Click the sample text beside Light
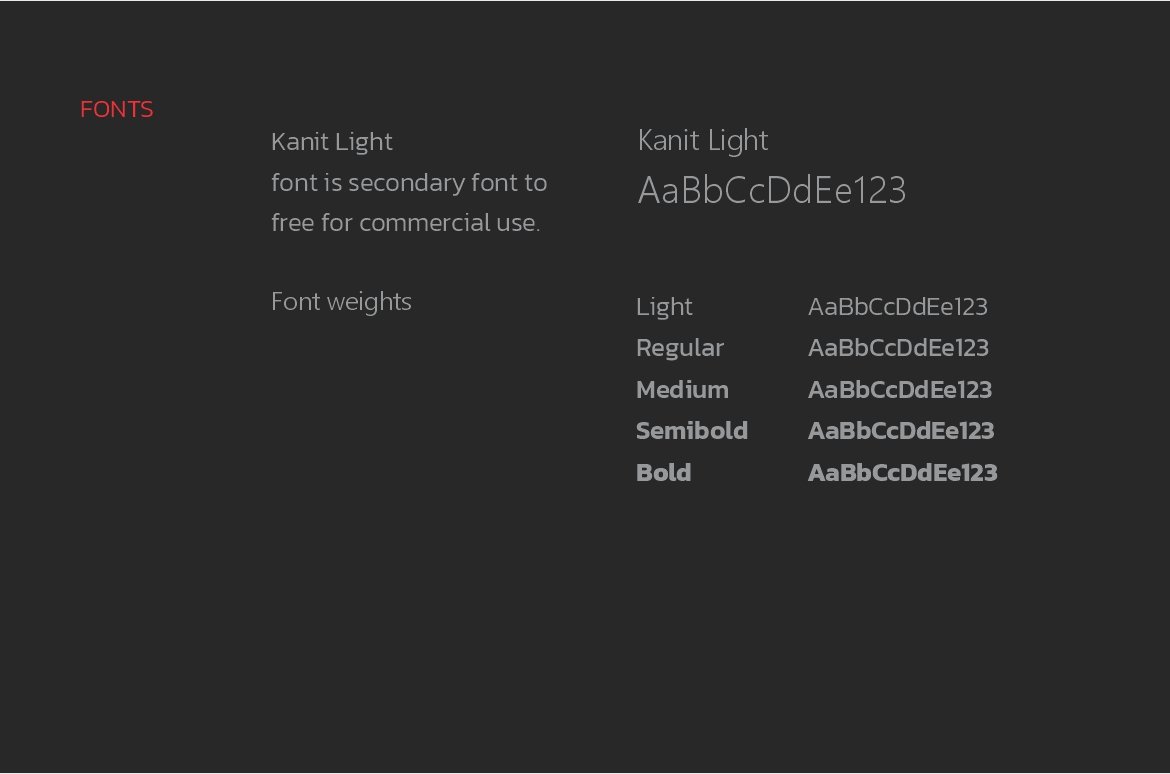 tap(898, 307)
